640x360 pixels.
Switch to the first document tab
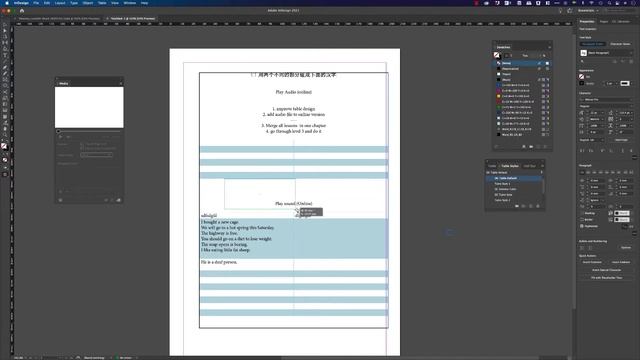pos(59,18)
